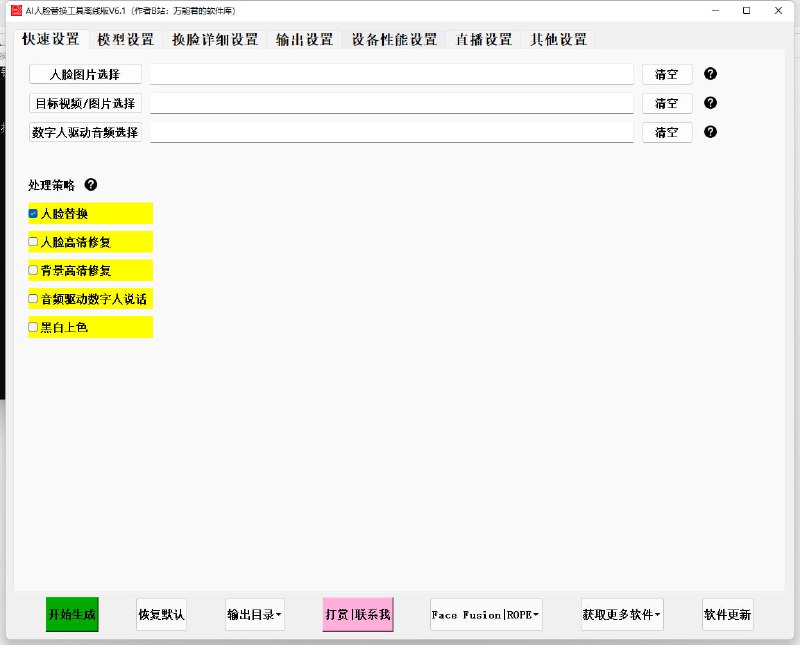
Task: Open the 直播设置 tab
Action: pyautogui.click(x=484, y=40)
